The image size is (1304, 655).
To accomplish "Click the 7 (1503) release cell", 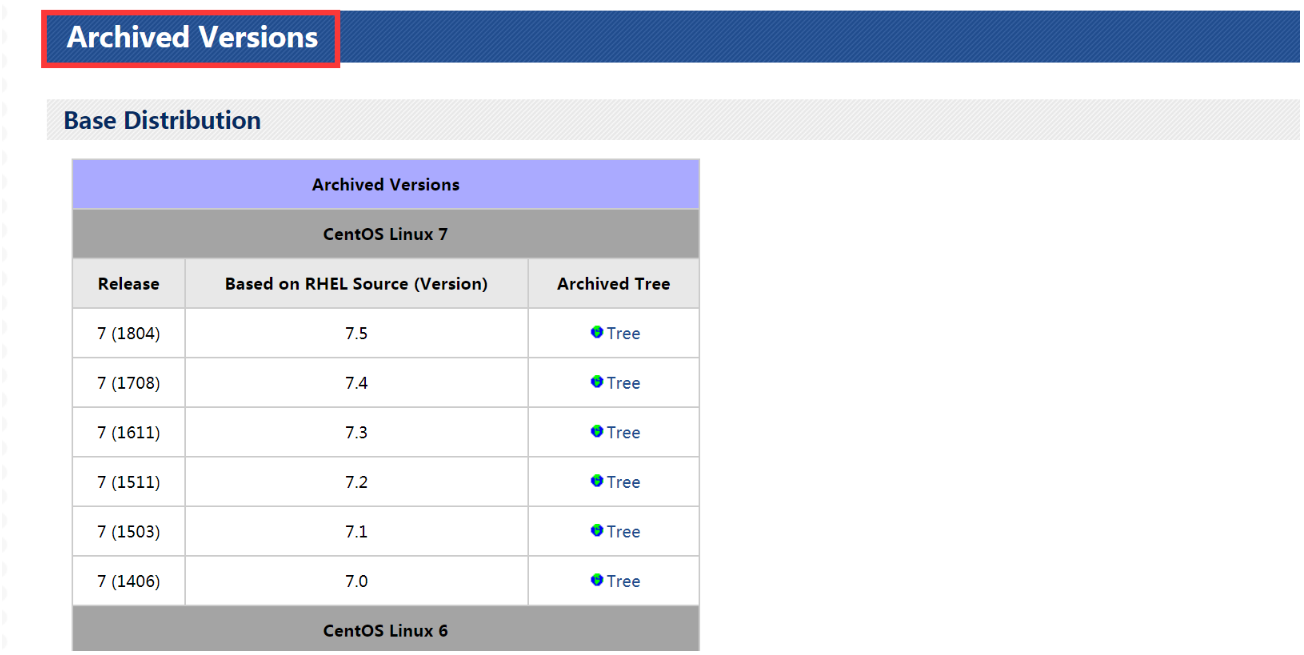I will [x=129, y=531].
